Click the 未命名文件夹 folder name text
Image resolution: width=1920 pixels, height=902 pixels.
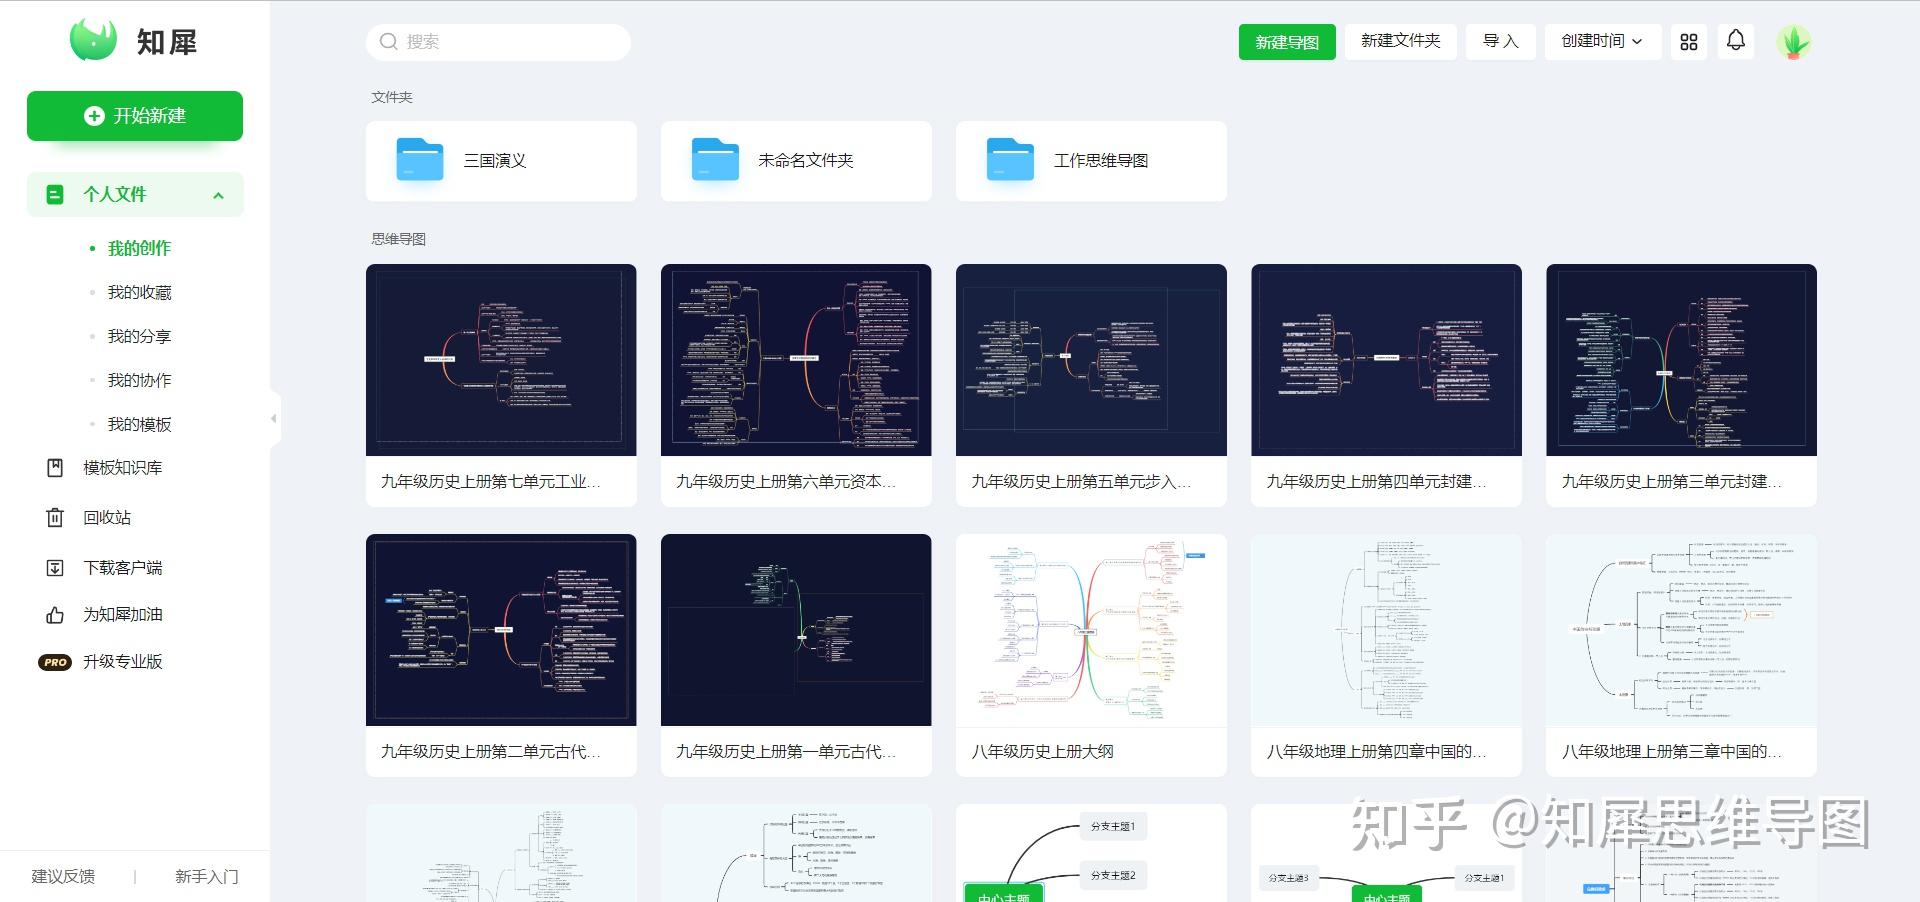[805, 160]
